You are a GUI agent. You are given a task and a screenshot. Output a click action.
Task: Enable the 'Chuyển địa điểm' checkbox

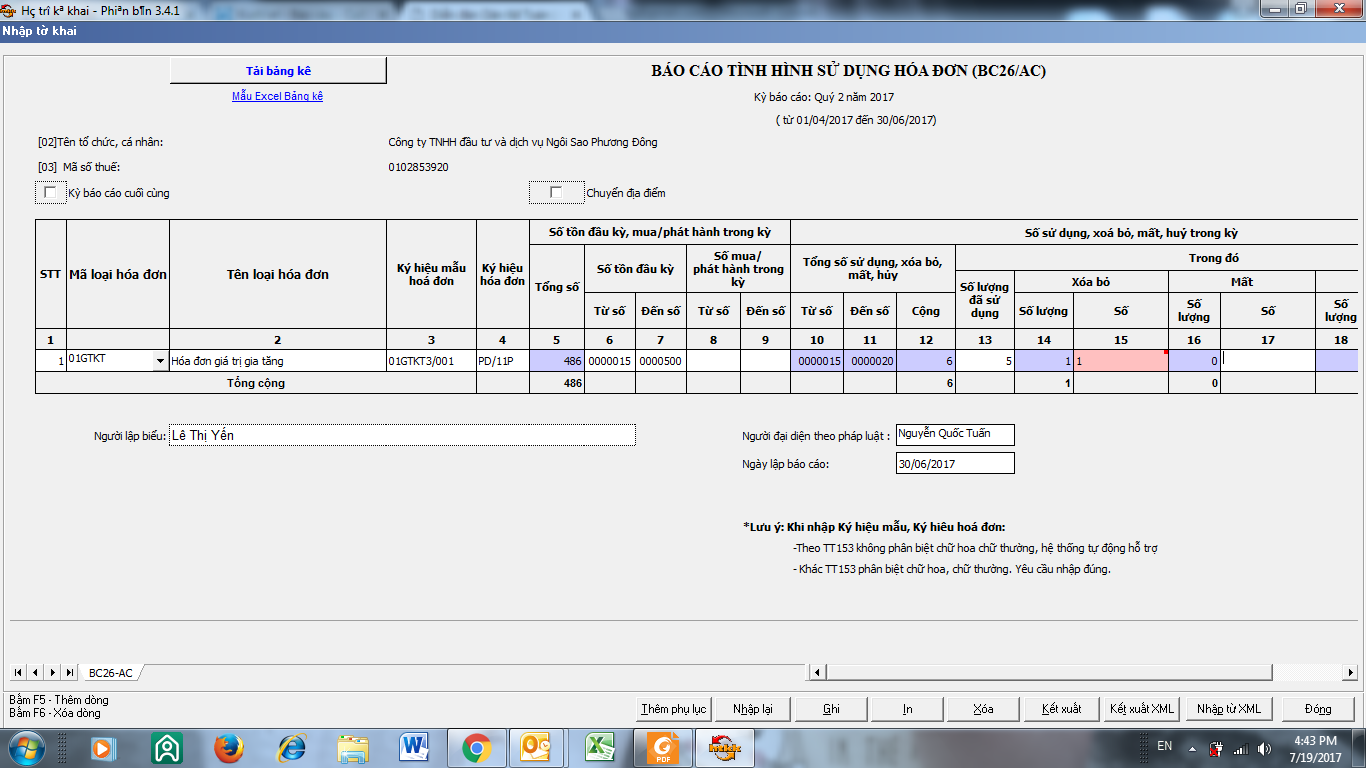556,193
